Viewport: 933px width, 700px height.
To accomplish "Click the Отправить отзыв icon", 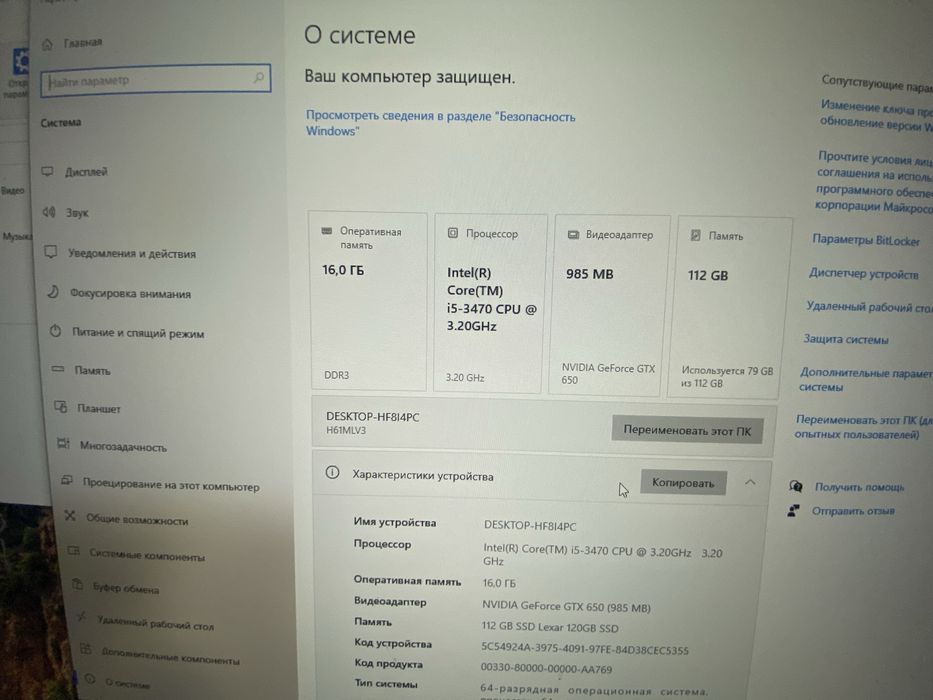I will 793,510.
